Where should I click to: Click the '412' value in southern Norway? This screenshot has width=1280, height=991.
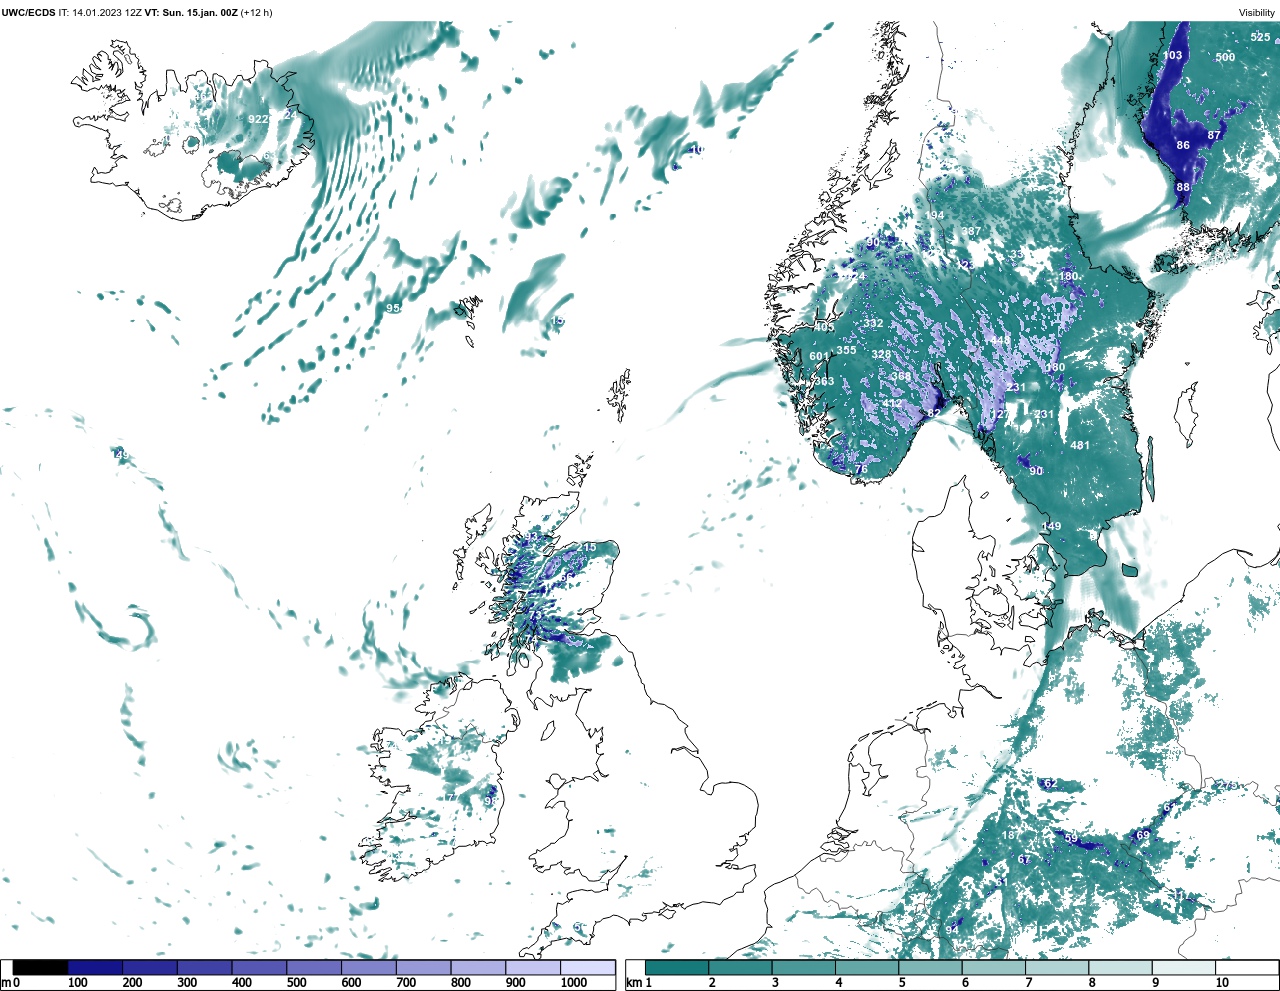(891, 404)
